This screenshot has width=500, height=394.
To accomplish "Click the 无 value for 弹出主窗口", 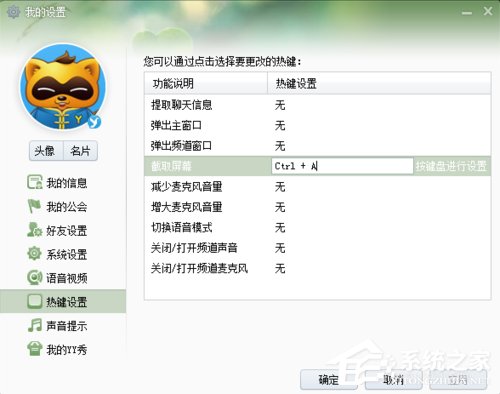I will click(280, 125).
